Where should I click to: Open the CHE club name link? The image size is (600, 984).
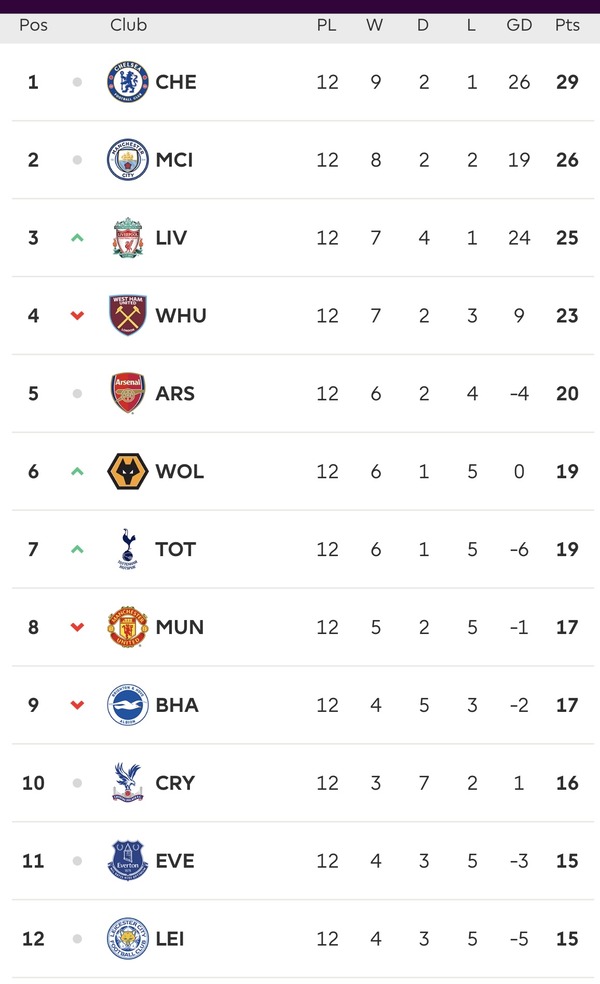176,82
